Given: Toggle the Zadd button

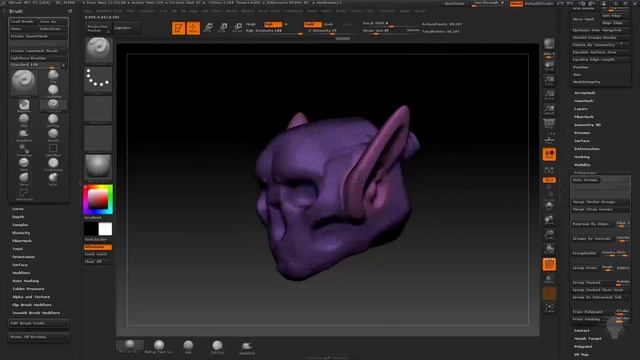Looking at the screenshot, I should (x=312, y=24).
